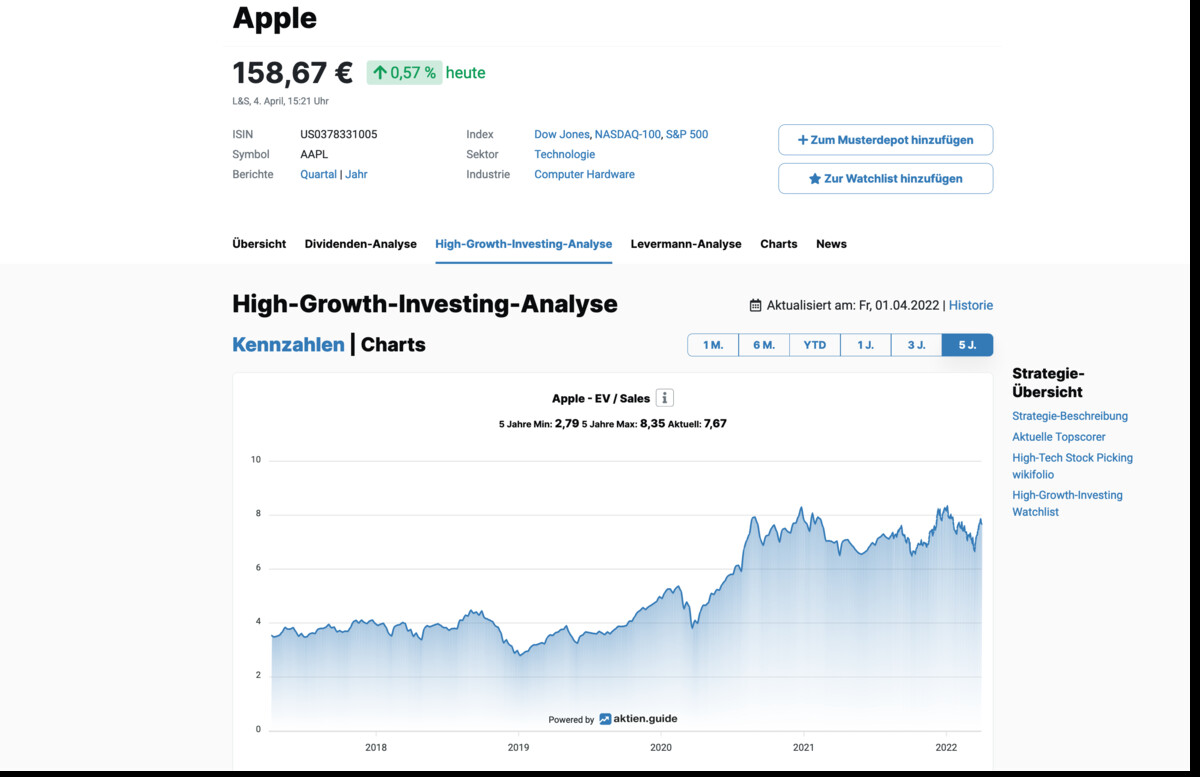Image resolution: width=1200 pixels, height=777 pixels.
Task: Open the EV/Sales info tooltip icon
Action: tap(664, 397)
